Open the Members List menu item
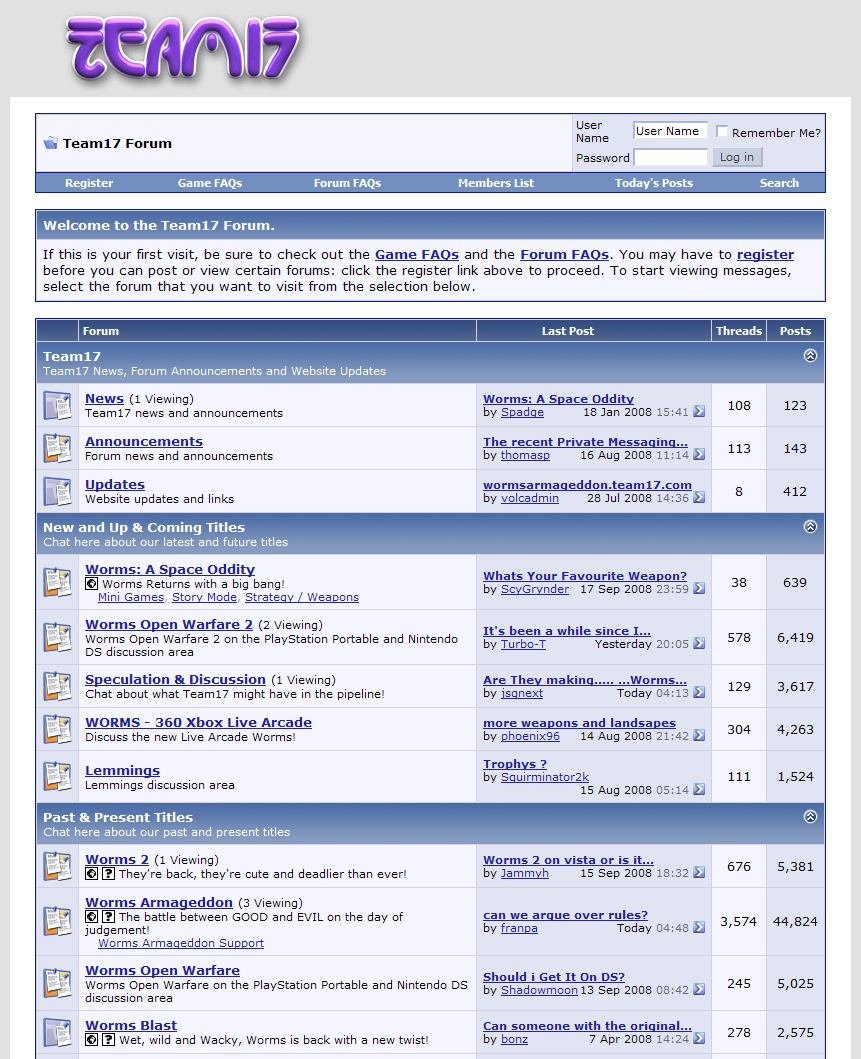Screen dimensions: 861x1059 click(496, 183)
